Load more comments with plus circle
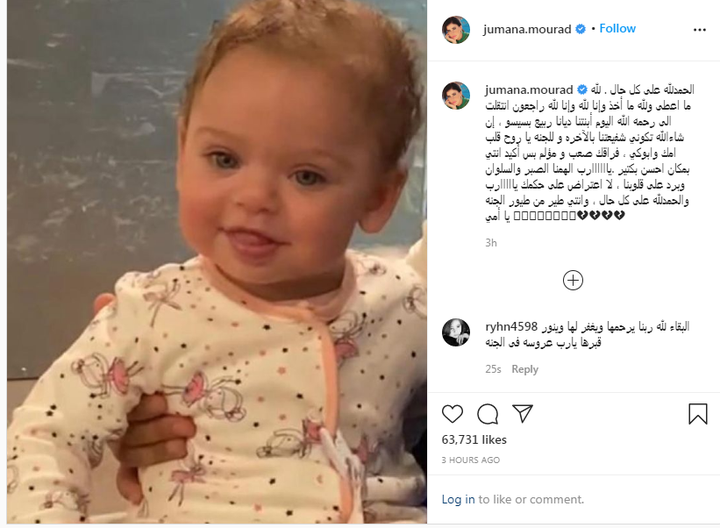 573,280
